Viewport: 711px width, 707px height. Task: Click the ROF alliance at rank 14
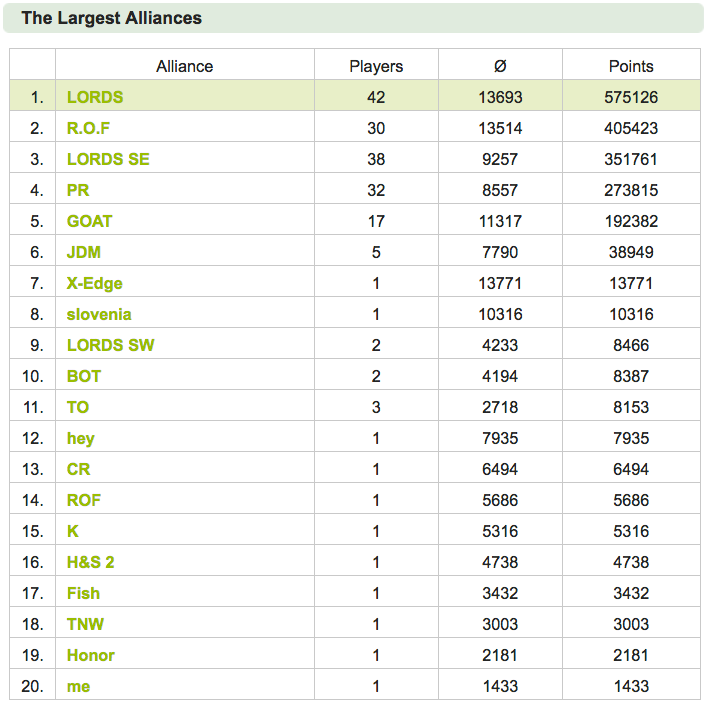pos(83,500)
